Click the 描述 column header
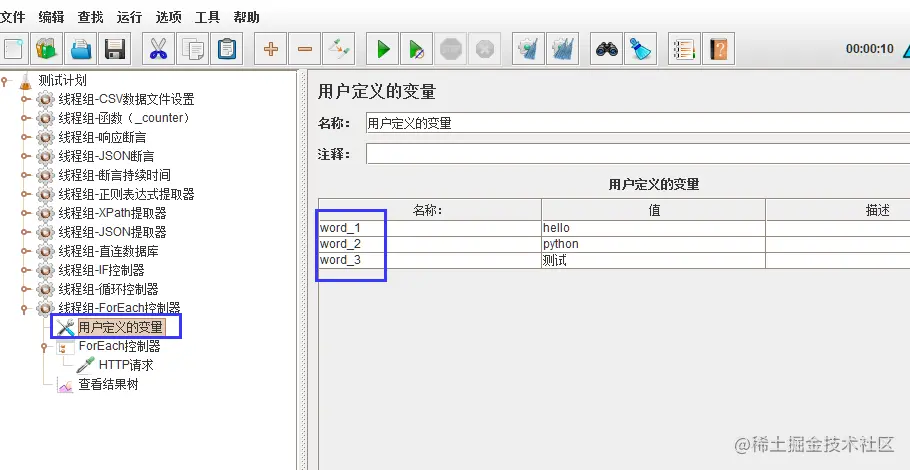This screenshot has width=910, height=470. tap(838, 210)
